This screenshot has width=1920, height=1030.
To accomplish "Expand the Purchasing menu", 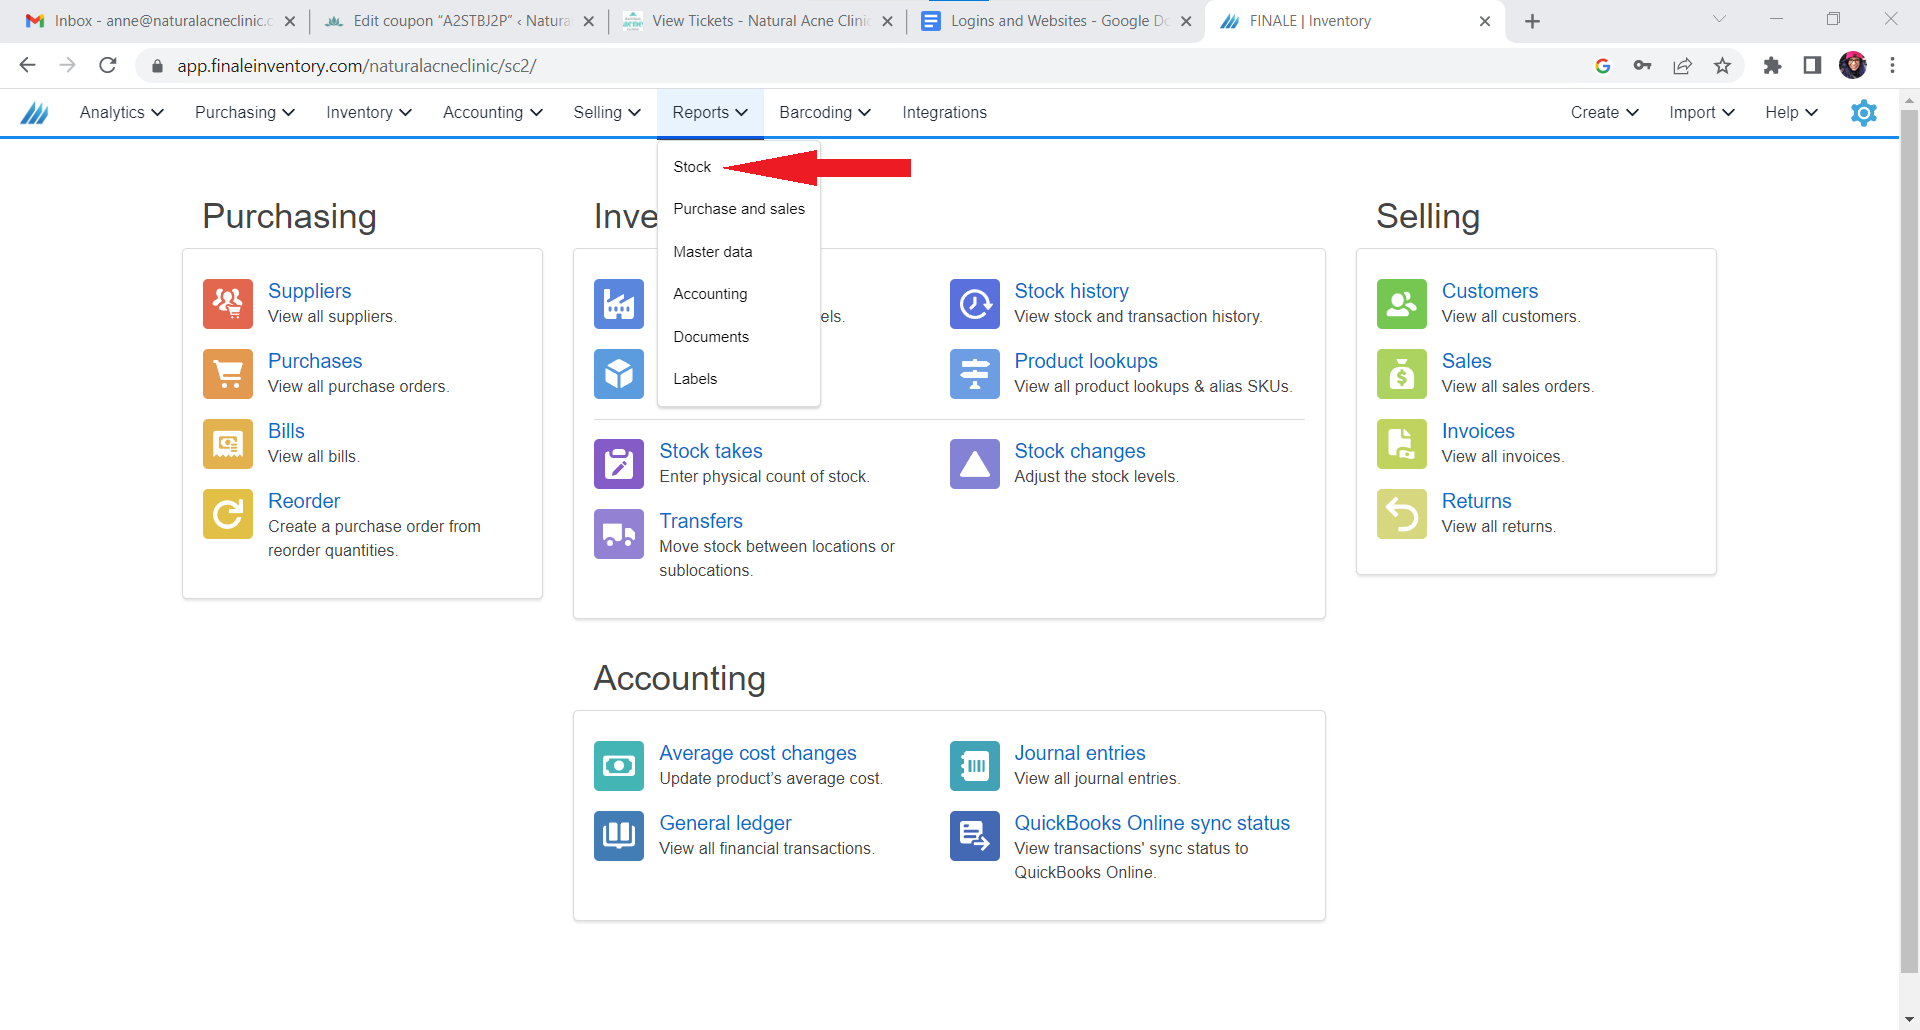I will tap(245, 113).
